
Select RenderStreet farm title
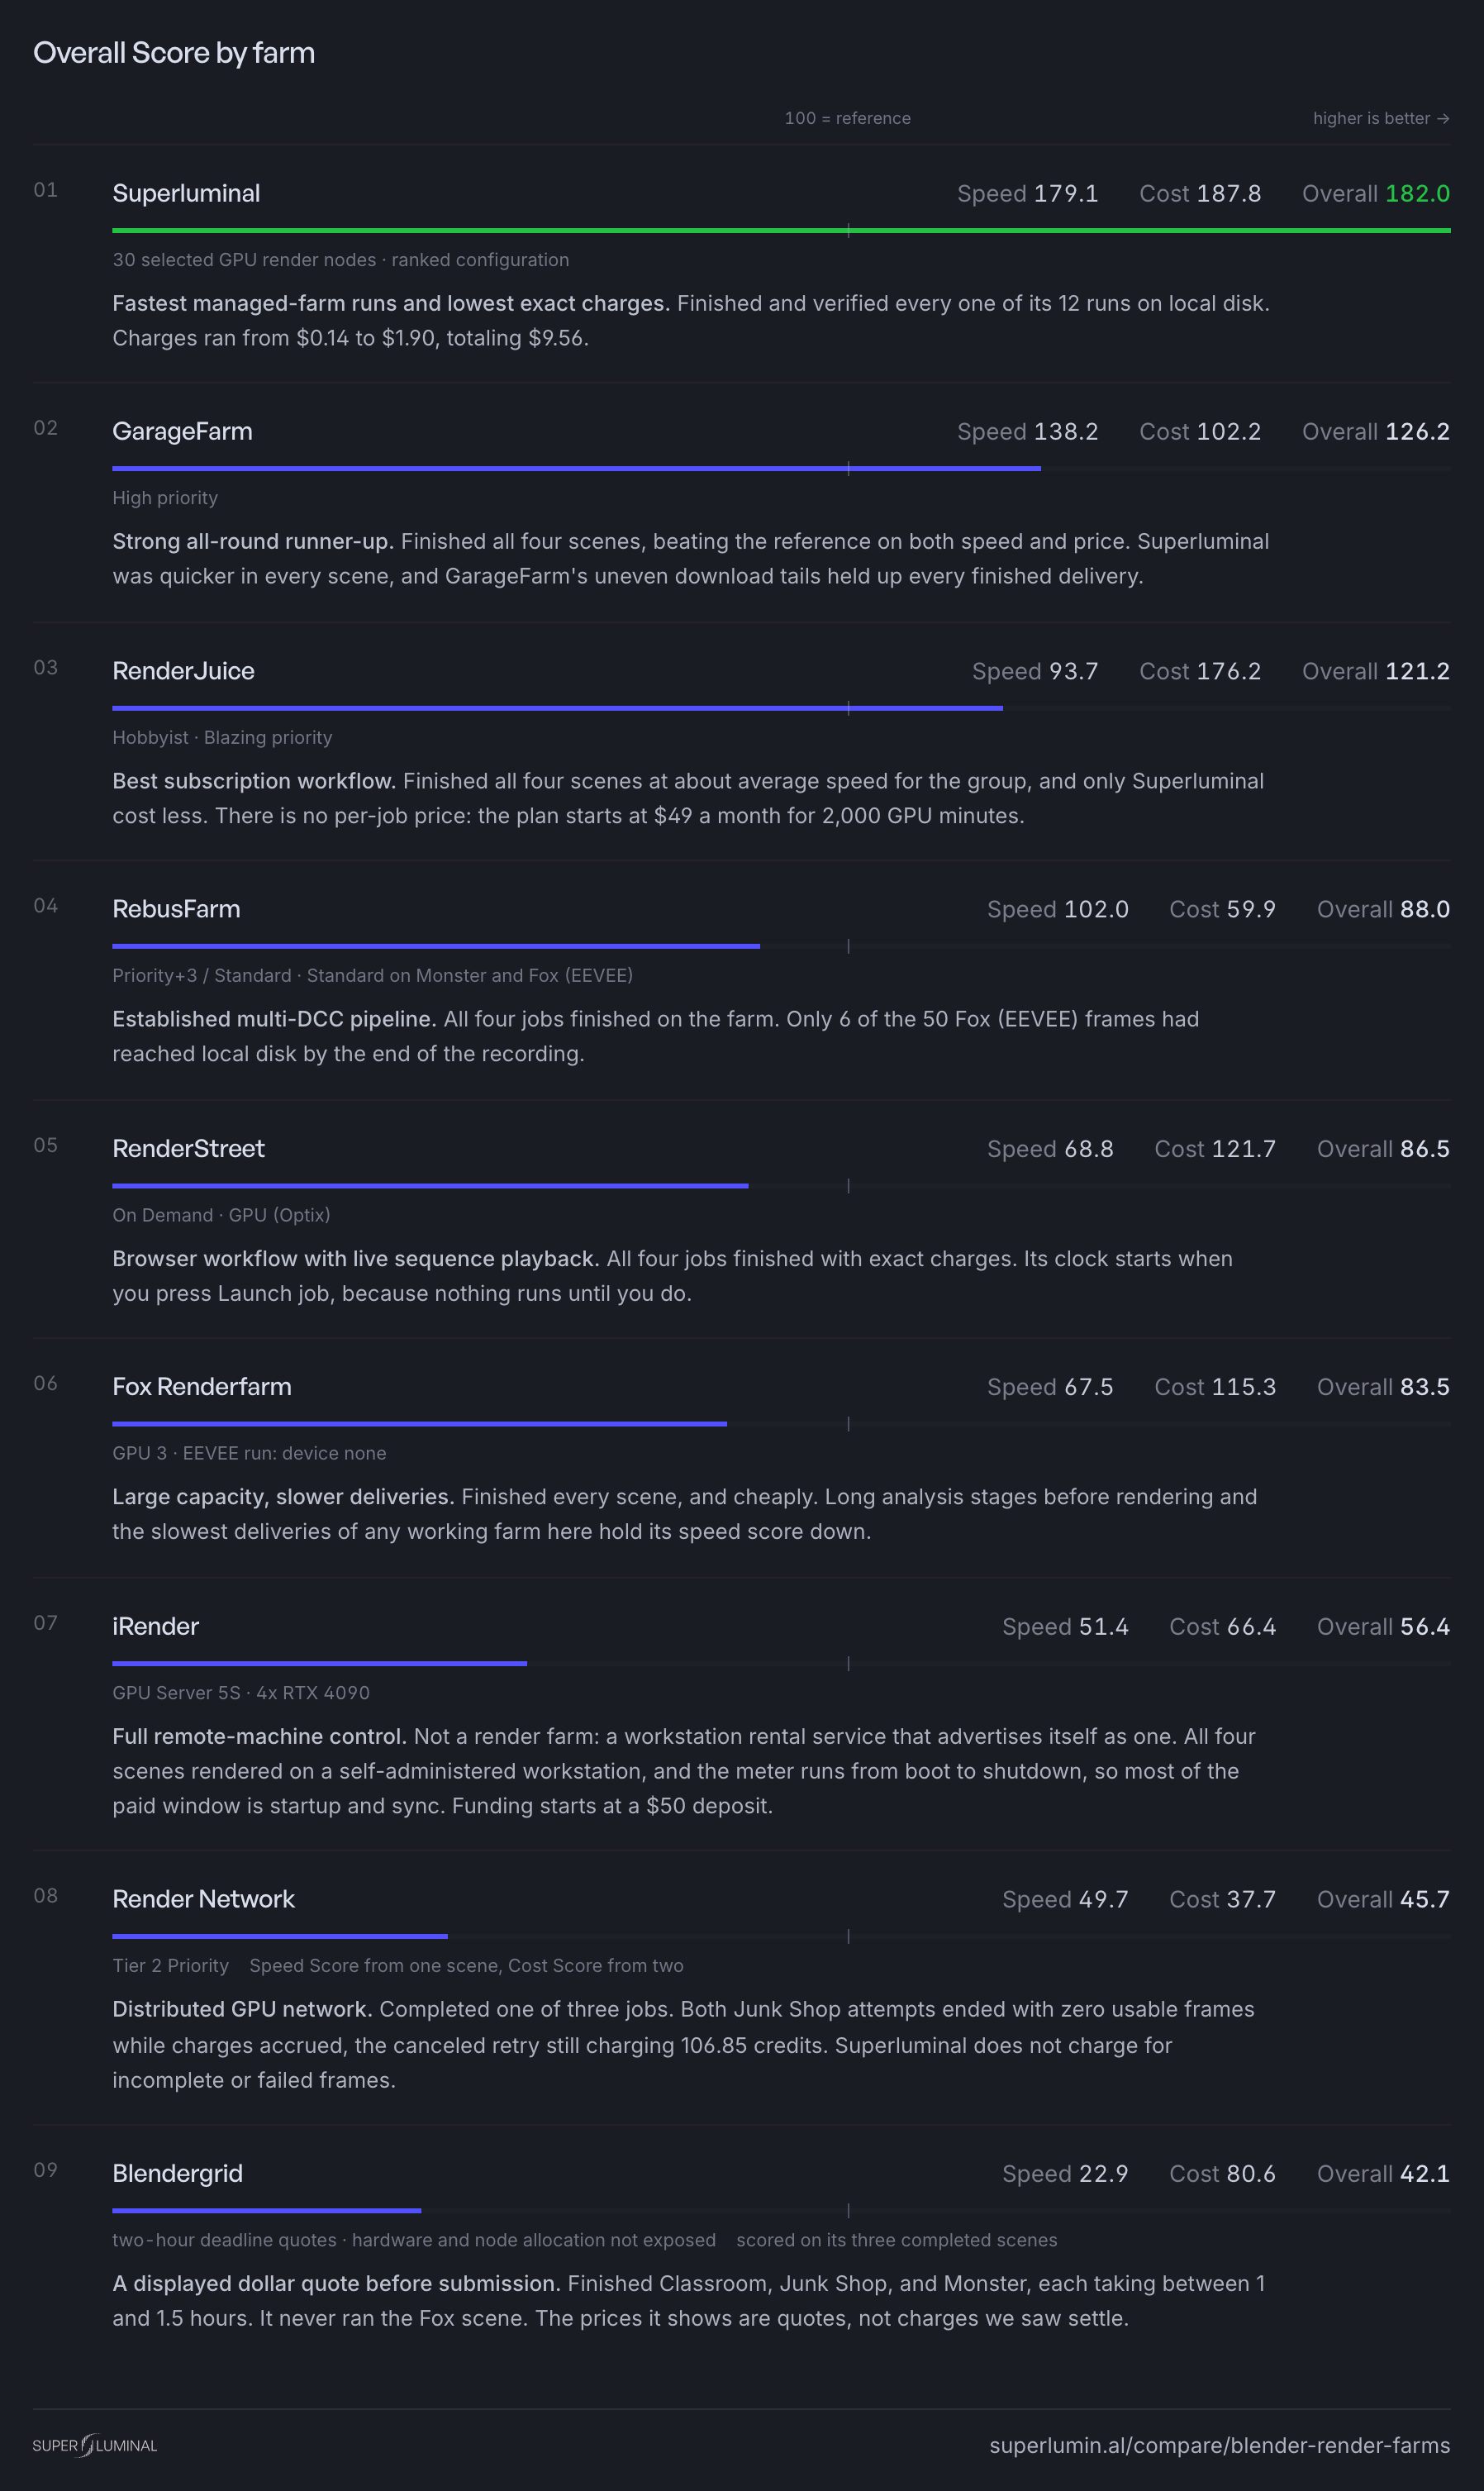(x=188, y=1148)
